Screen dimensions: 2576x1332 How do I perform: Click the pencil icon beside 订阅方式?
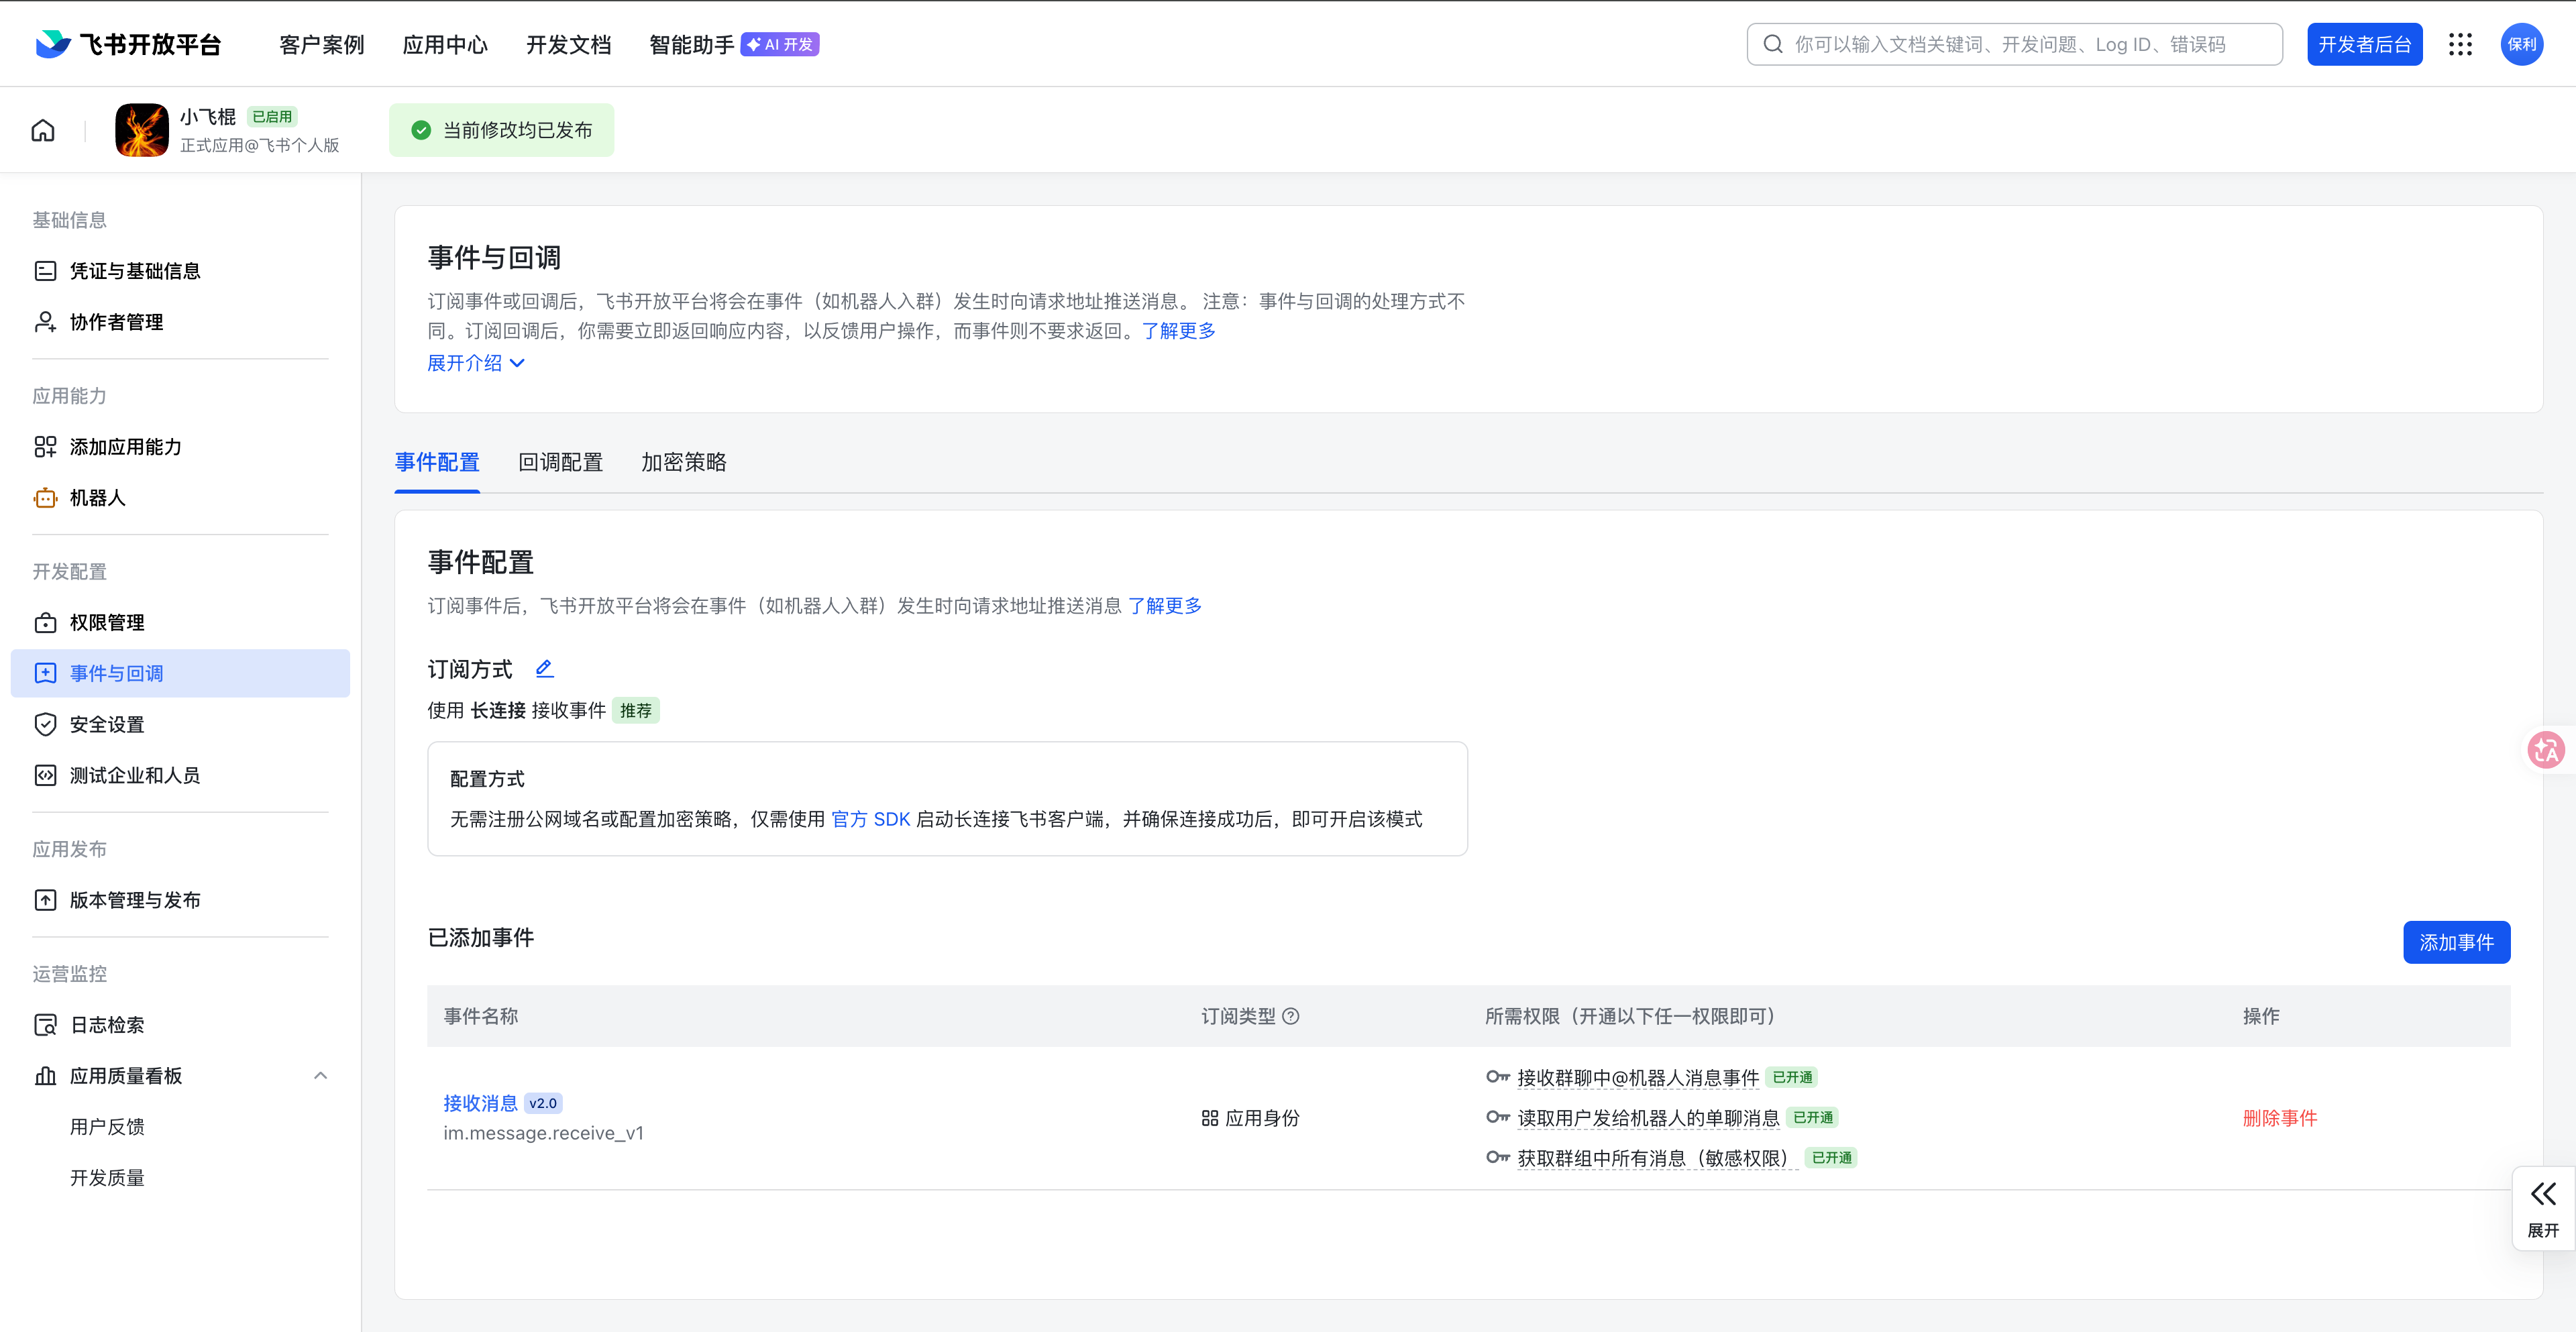[544, 668]
